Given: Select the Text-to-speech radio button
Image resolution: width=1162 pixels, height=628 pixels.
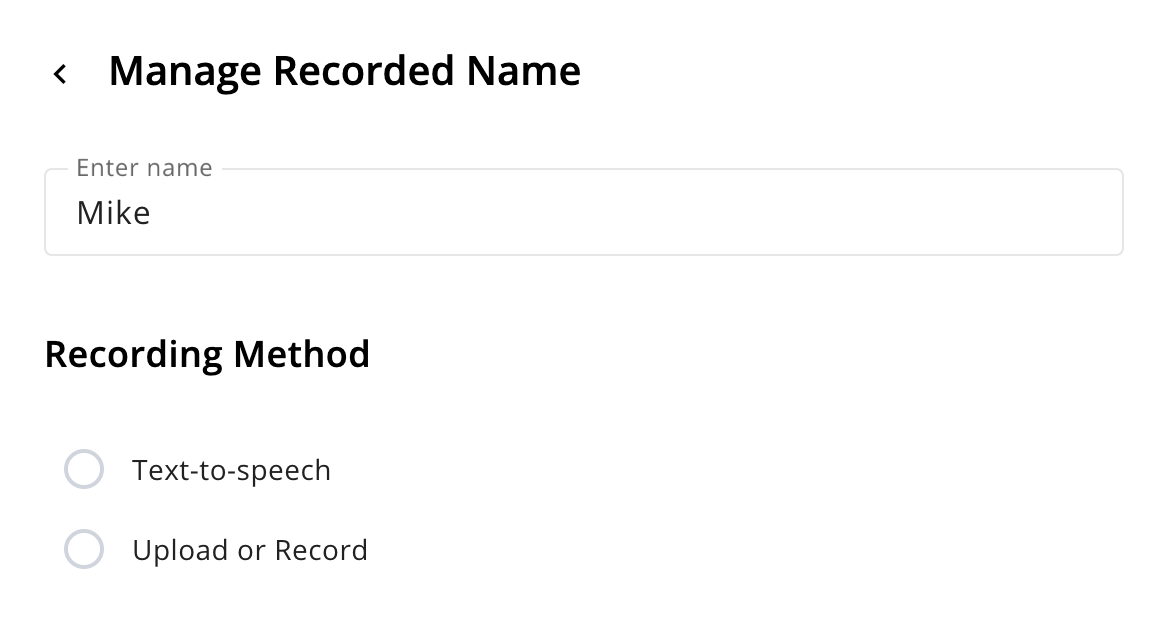Looking at the screenshot, I should (x=84, y=469).
